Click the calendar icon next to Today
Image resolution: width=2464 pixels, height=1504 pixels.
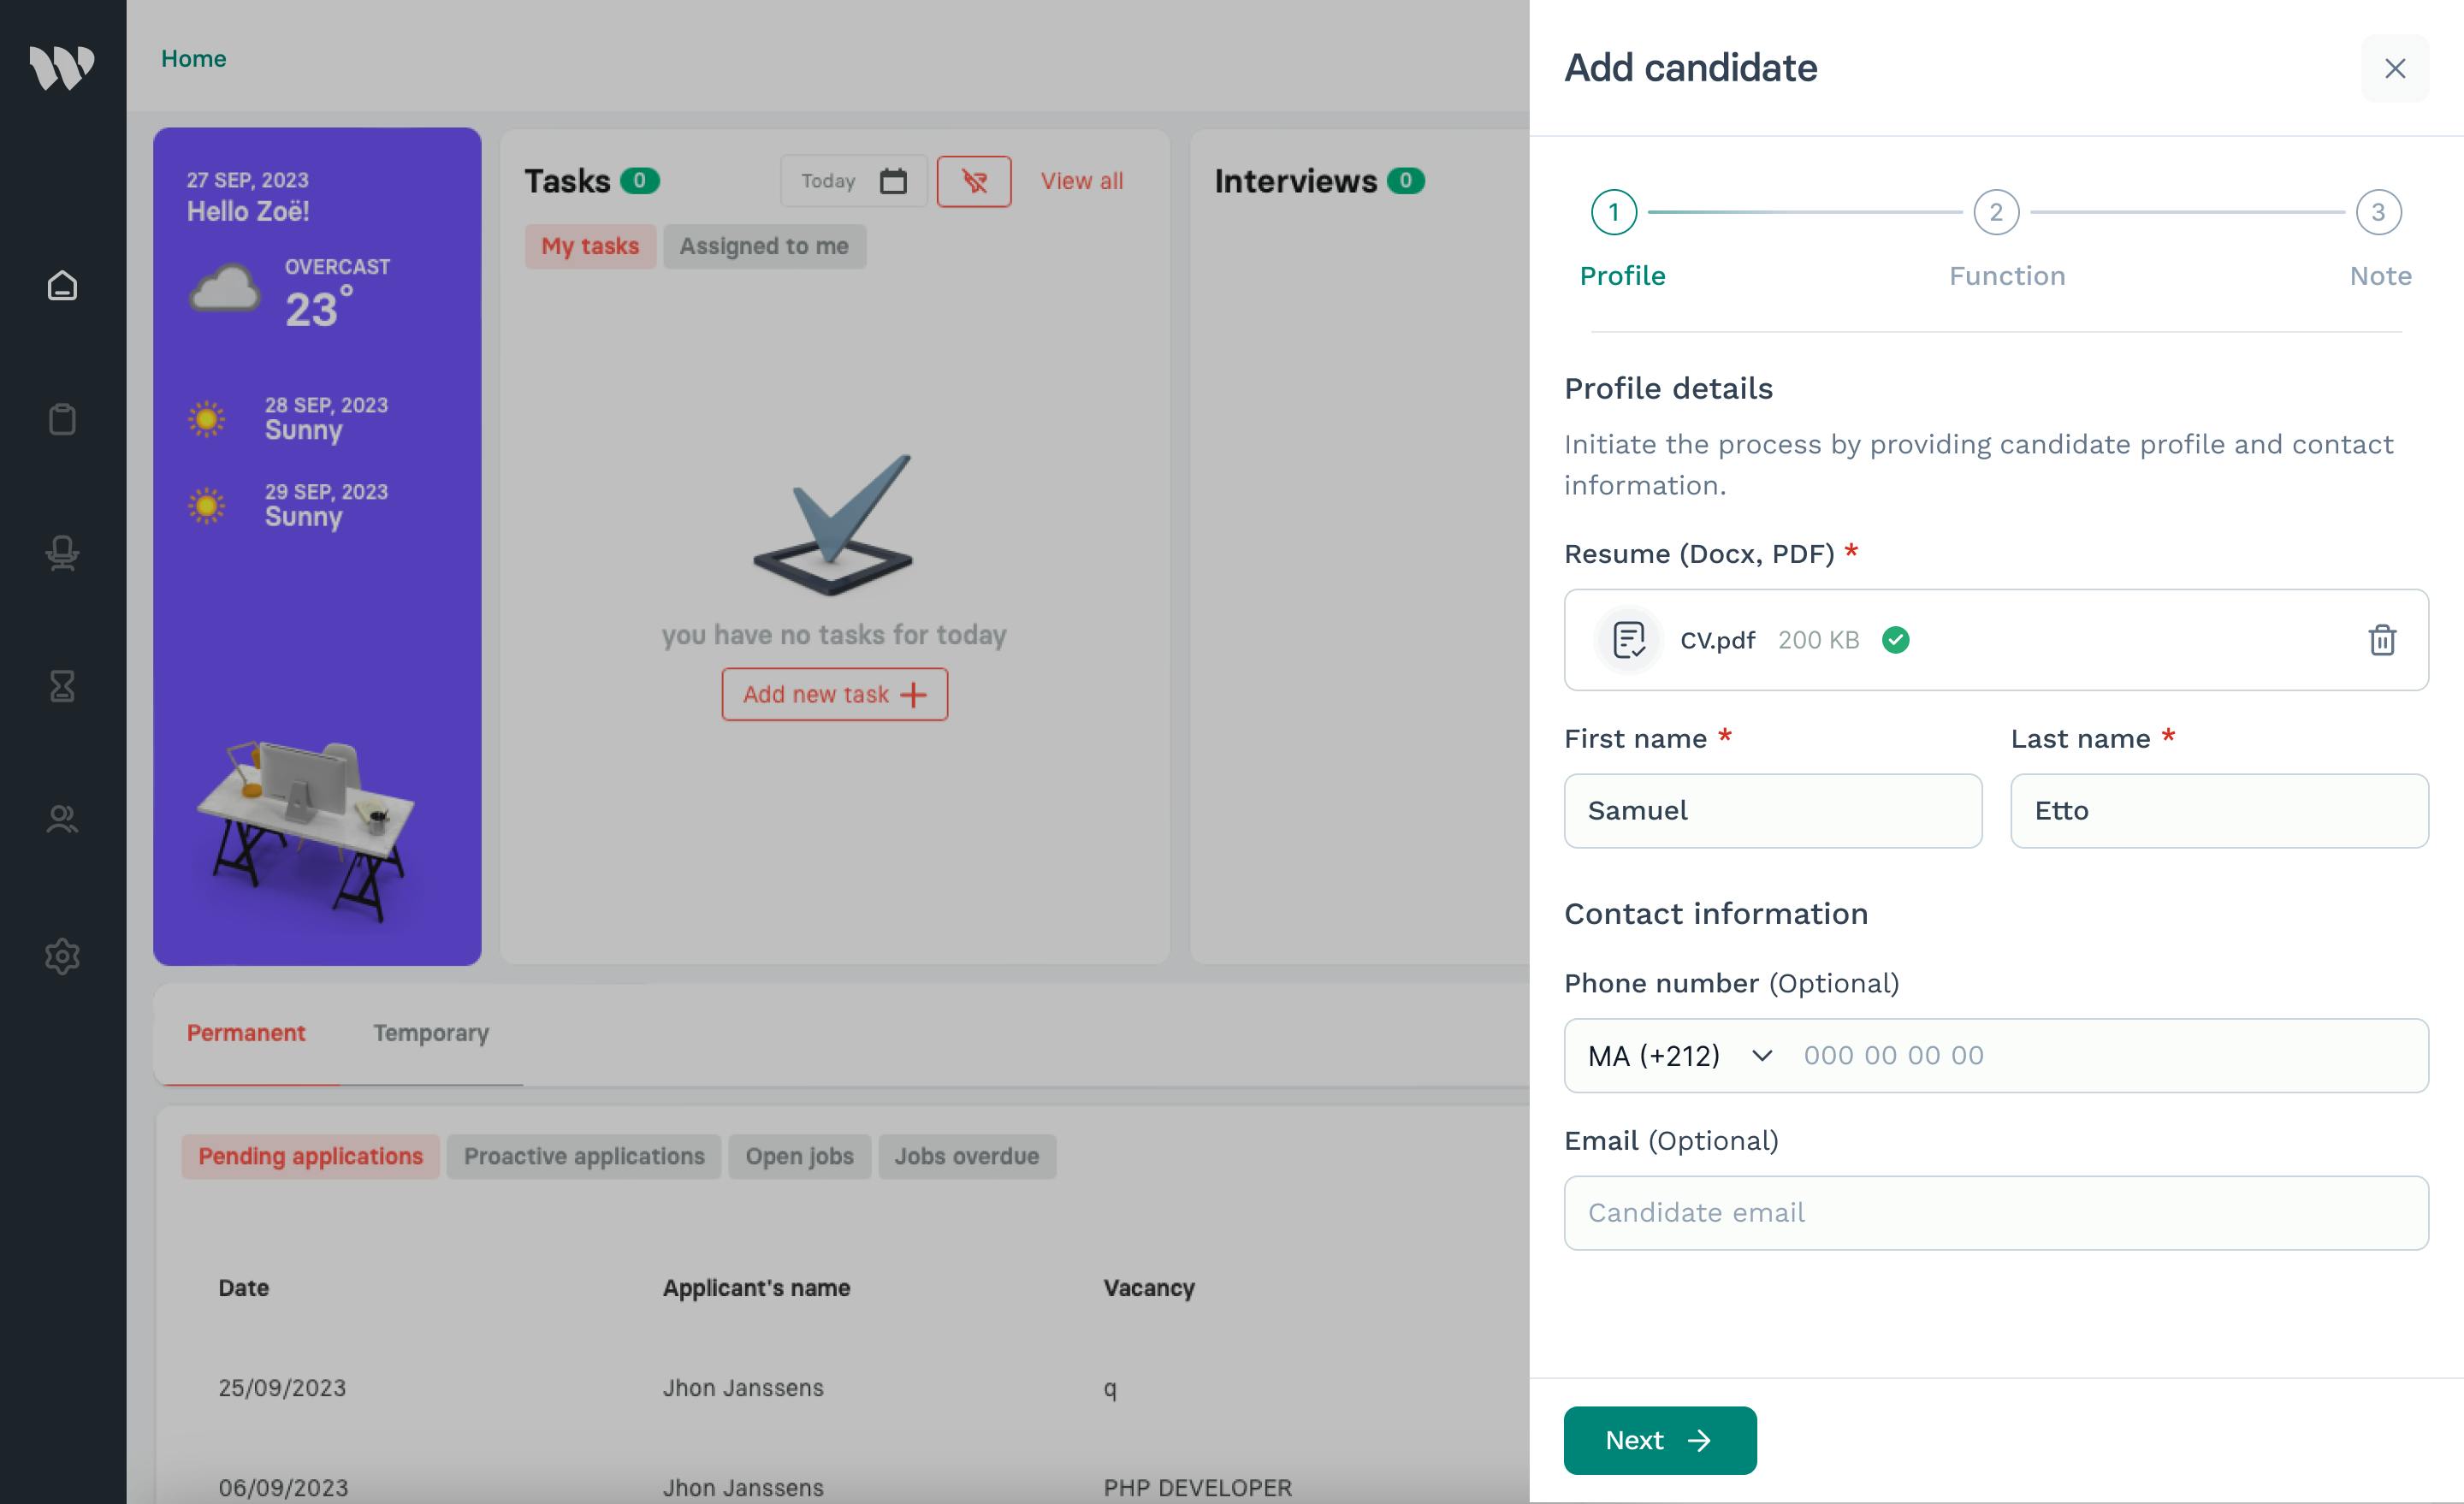point(893,181)
